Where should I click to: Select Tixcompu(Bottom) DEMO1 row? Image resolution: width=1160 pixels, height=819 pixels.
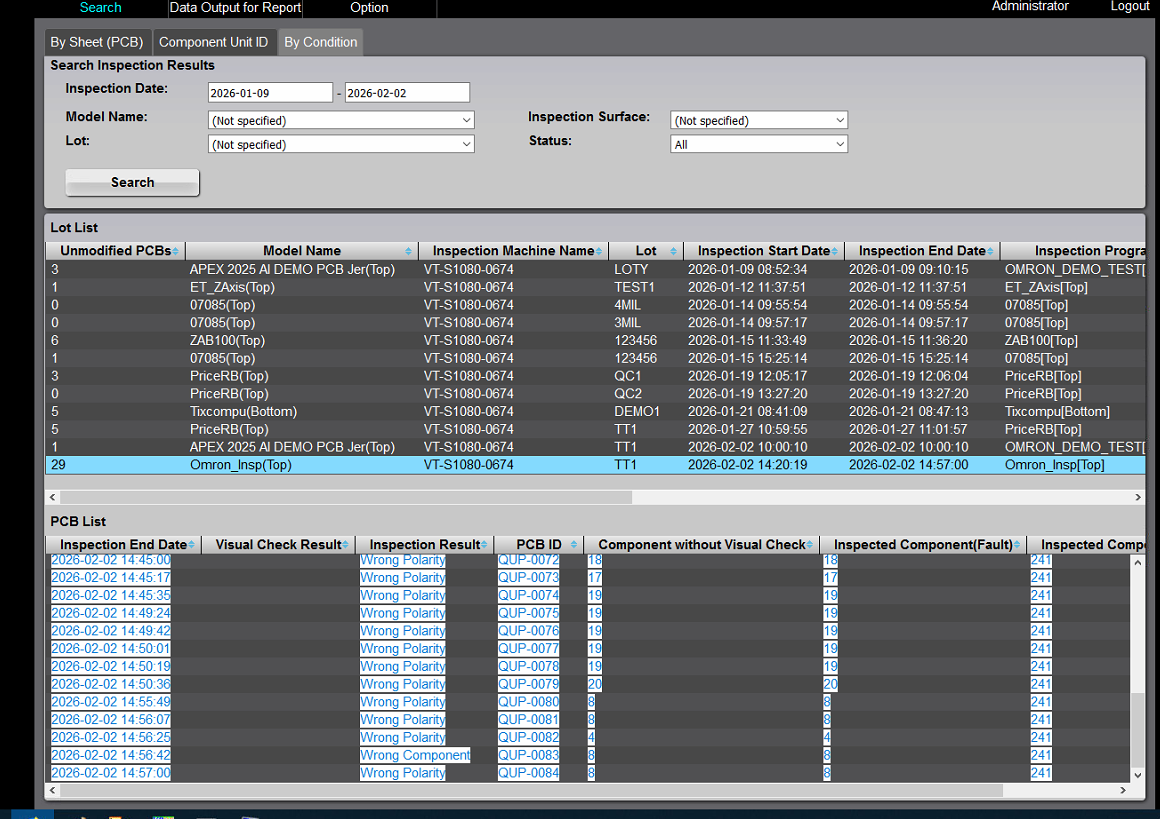595,411
